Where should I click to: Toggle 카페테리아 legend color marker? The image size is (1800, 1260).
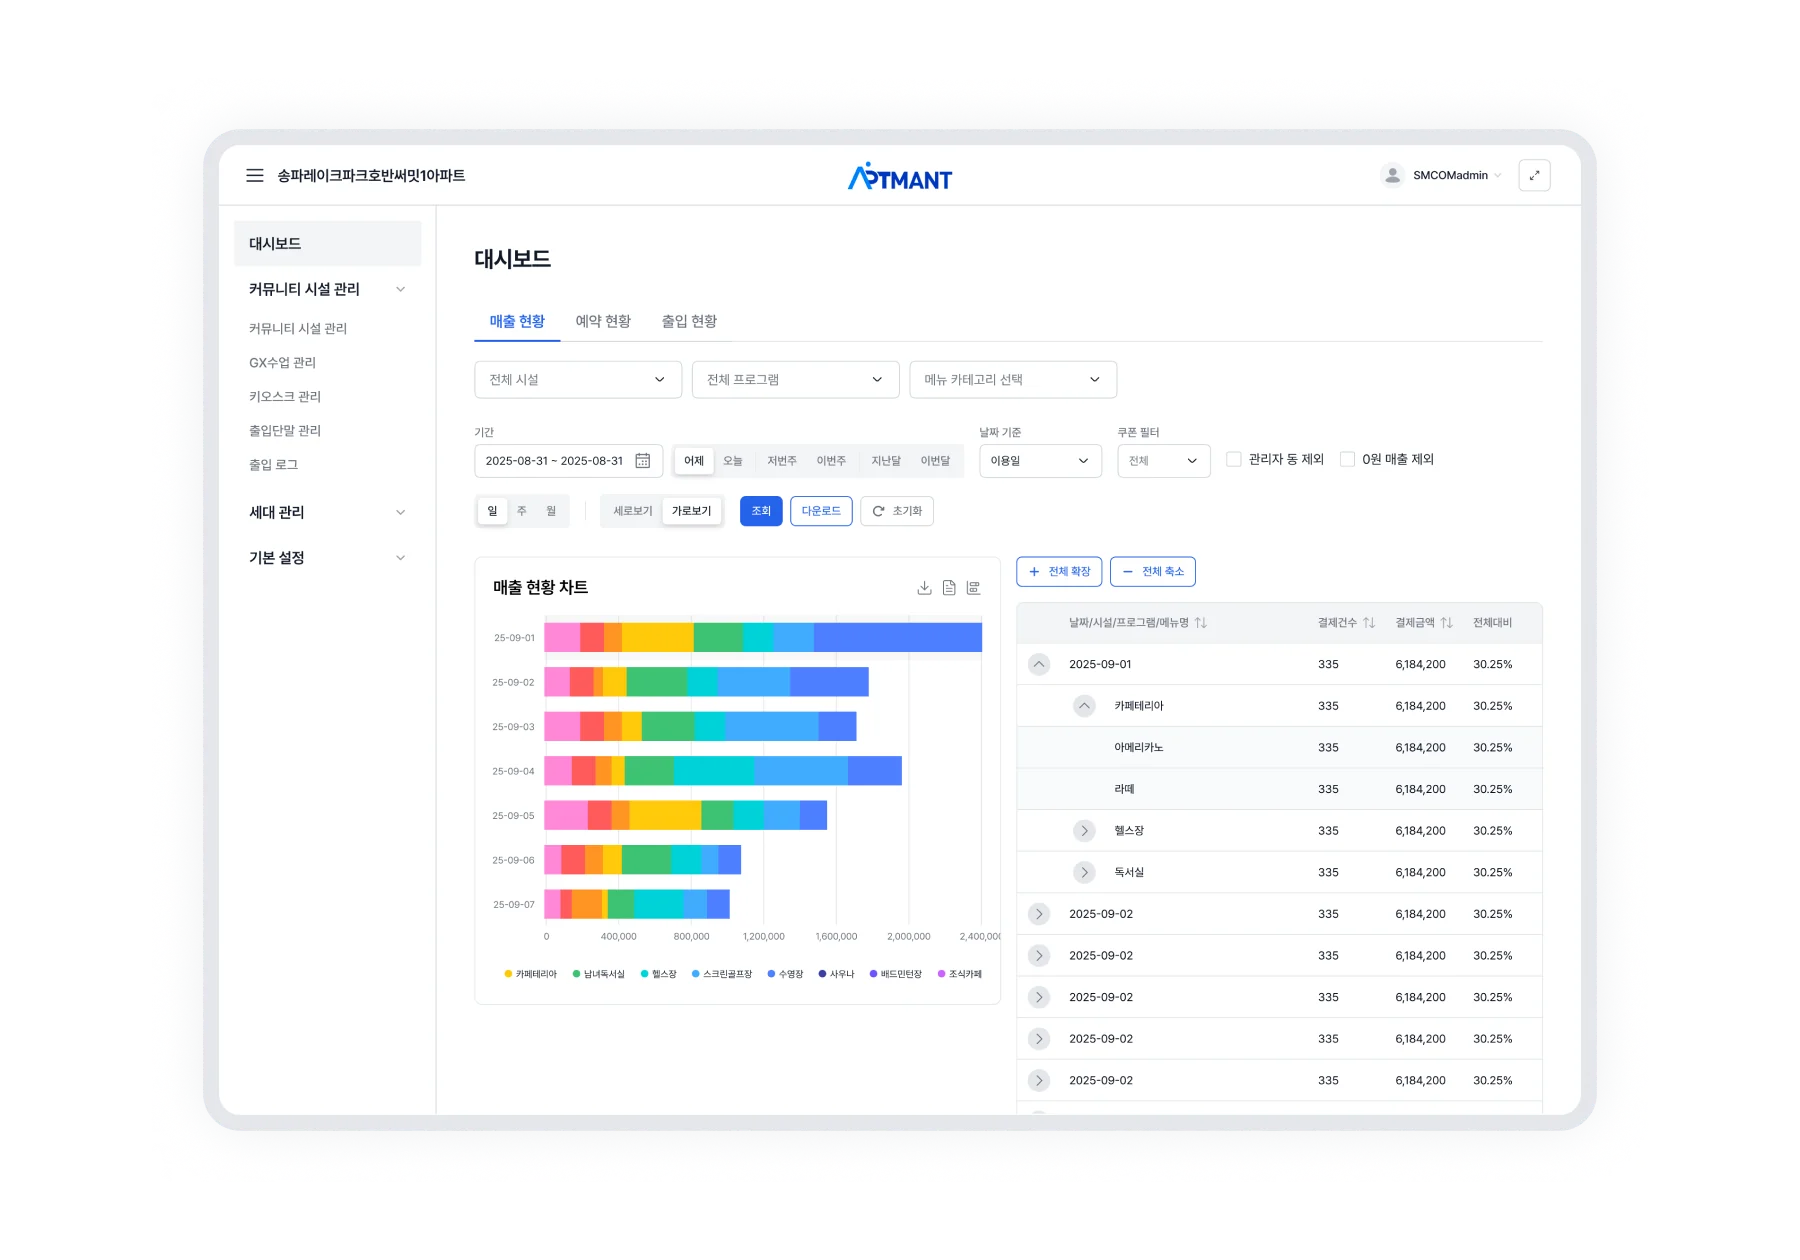coord(509,974)
